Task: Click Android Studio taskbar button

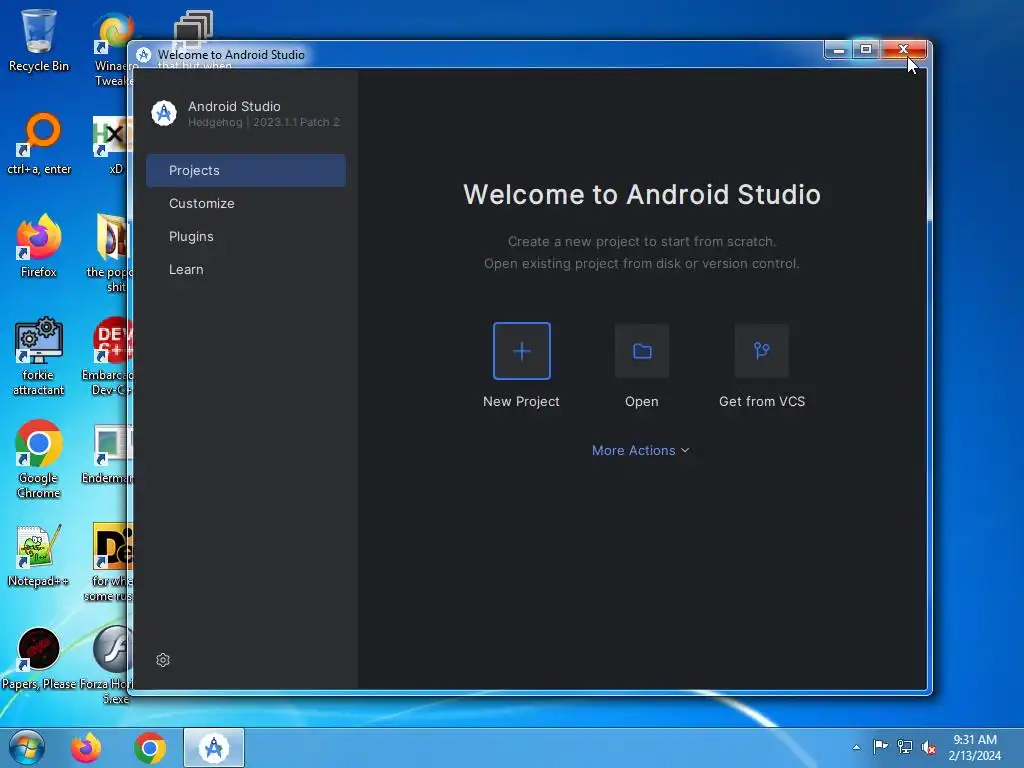Action: click(x=214, y=748)
